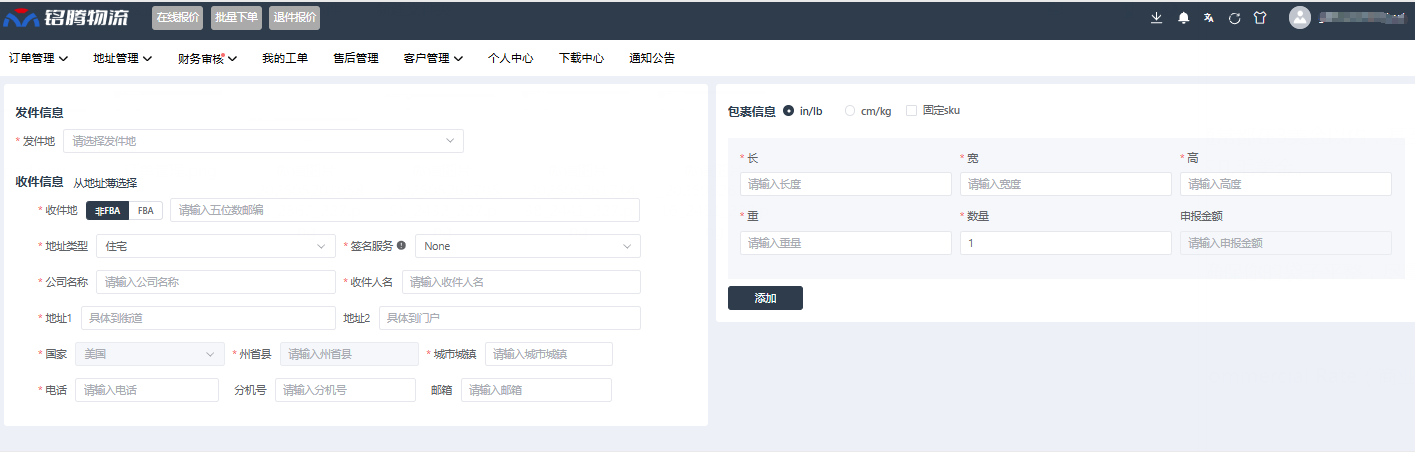The width and height of the screenshot is (1415, 452).
Task: Click the 州省县 input field
Action: 349,354
